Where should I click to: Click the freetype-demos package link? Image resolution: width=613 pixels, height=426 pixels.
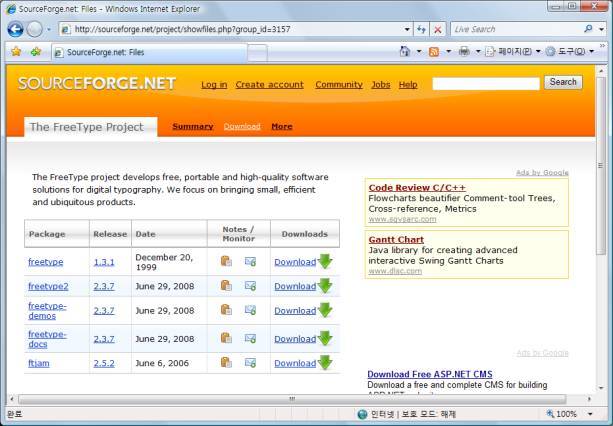coord(47,311)
